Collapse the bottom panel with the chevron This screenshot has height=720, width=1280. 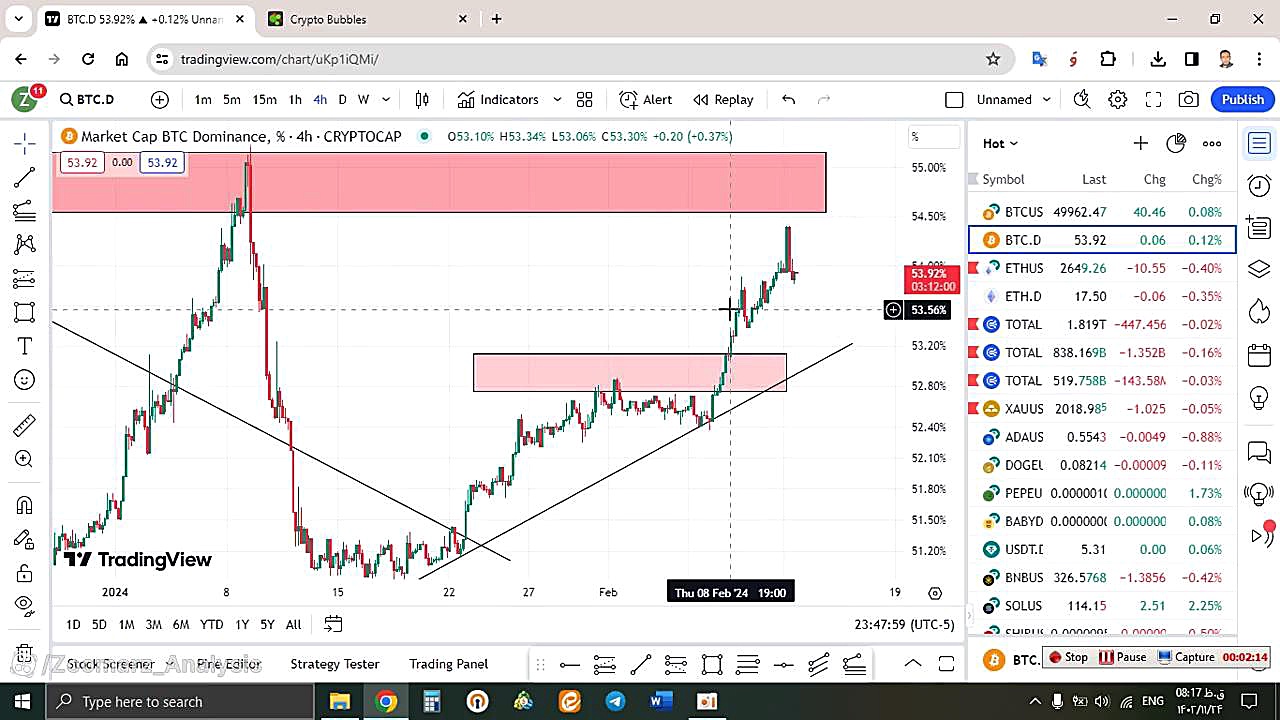(x=912, y=663)
